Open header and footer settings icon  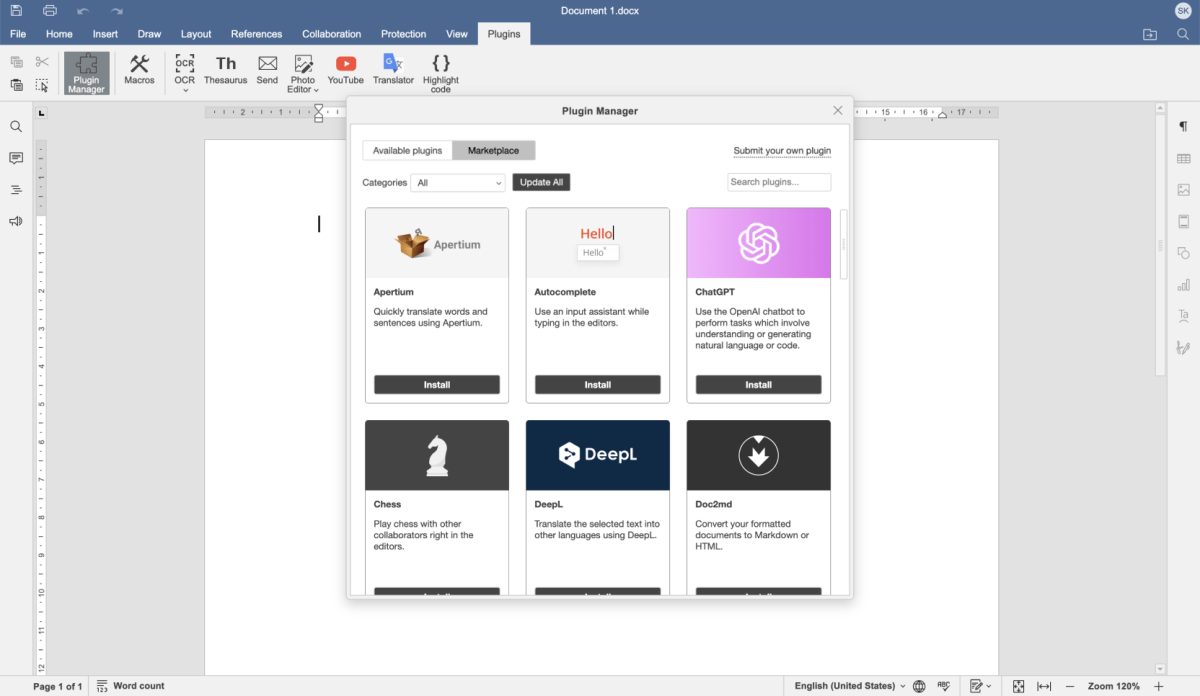click(x=1184, y=221)
